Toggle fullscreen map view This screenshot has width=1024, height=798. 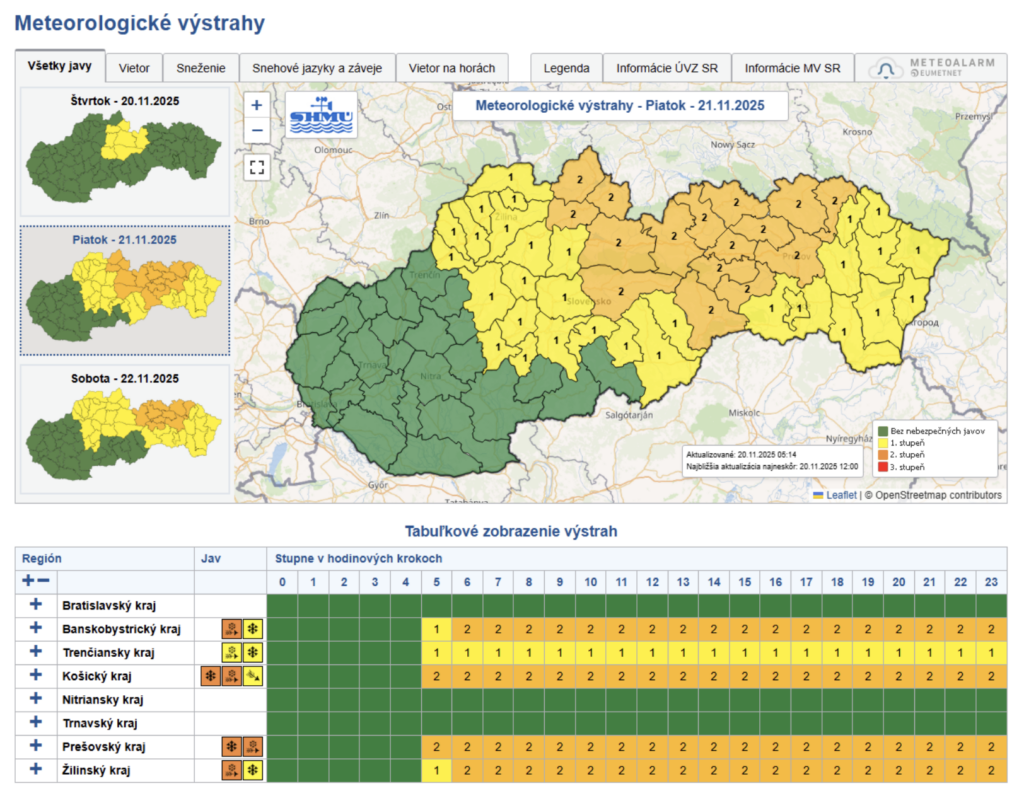[257, 166]
